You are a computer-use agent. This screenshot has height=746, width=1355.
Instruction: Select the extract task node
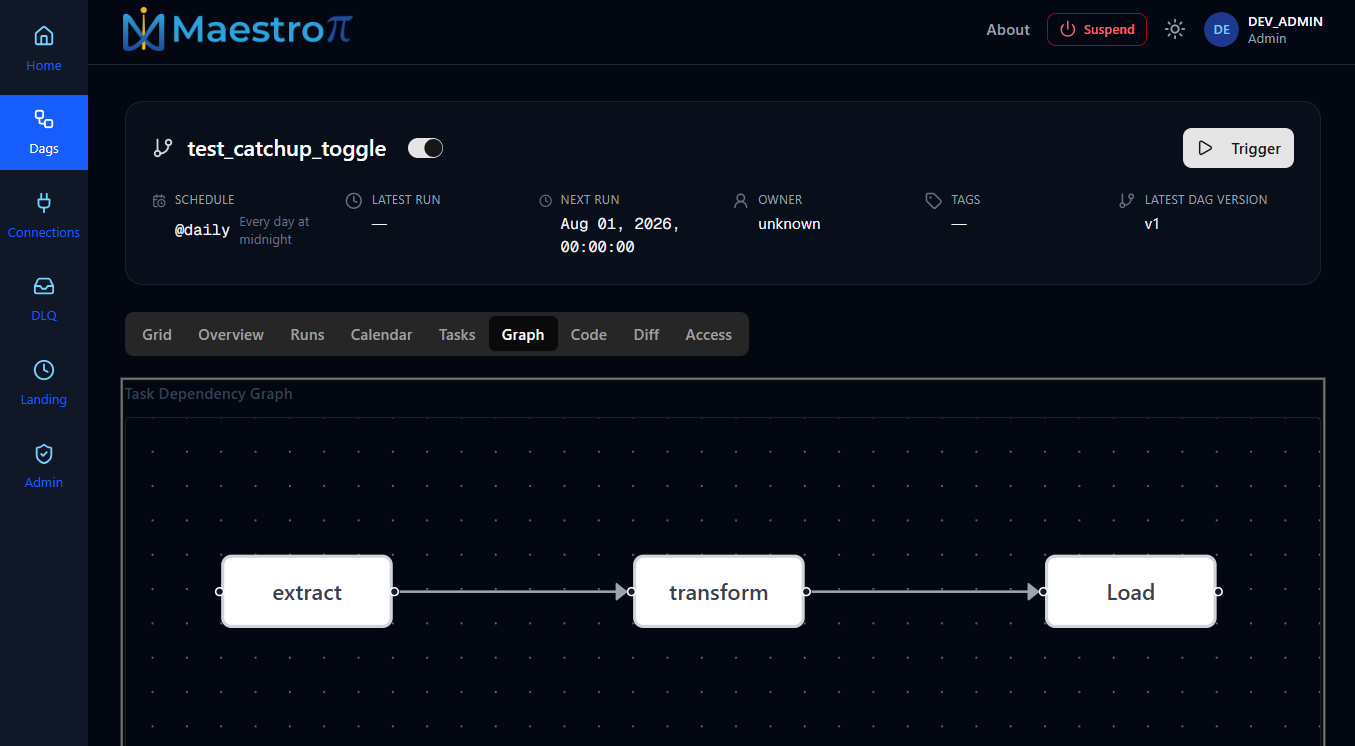(307, 591)
